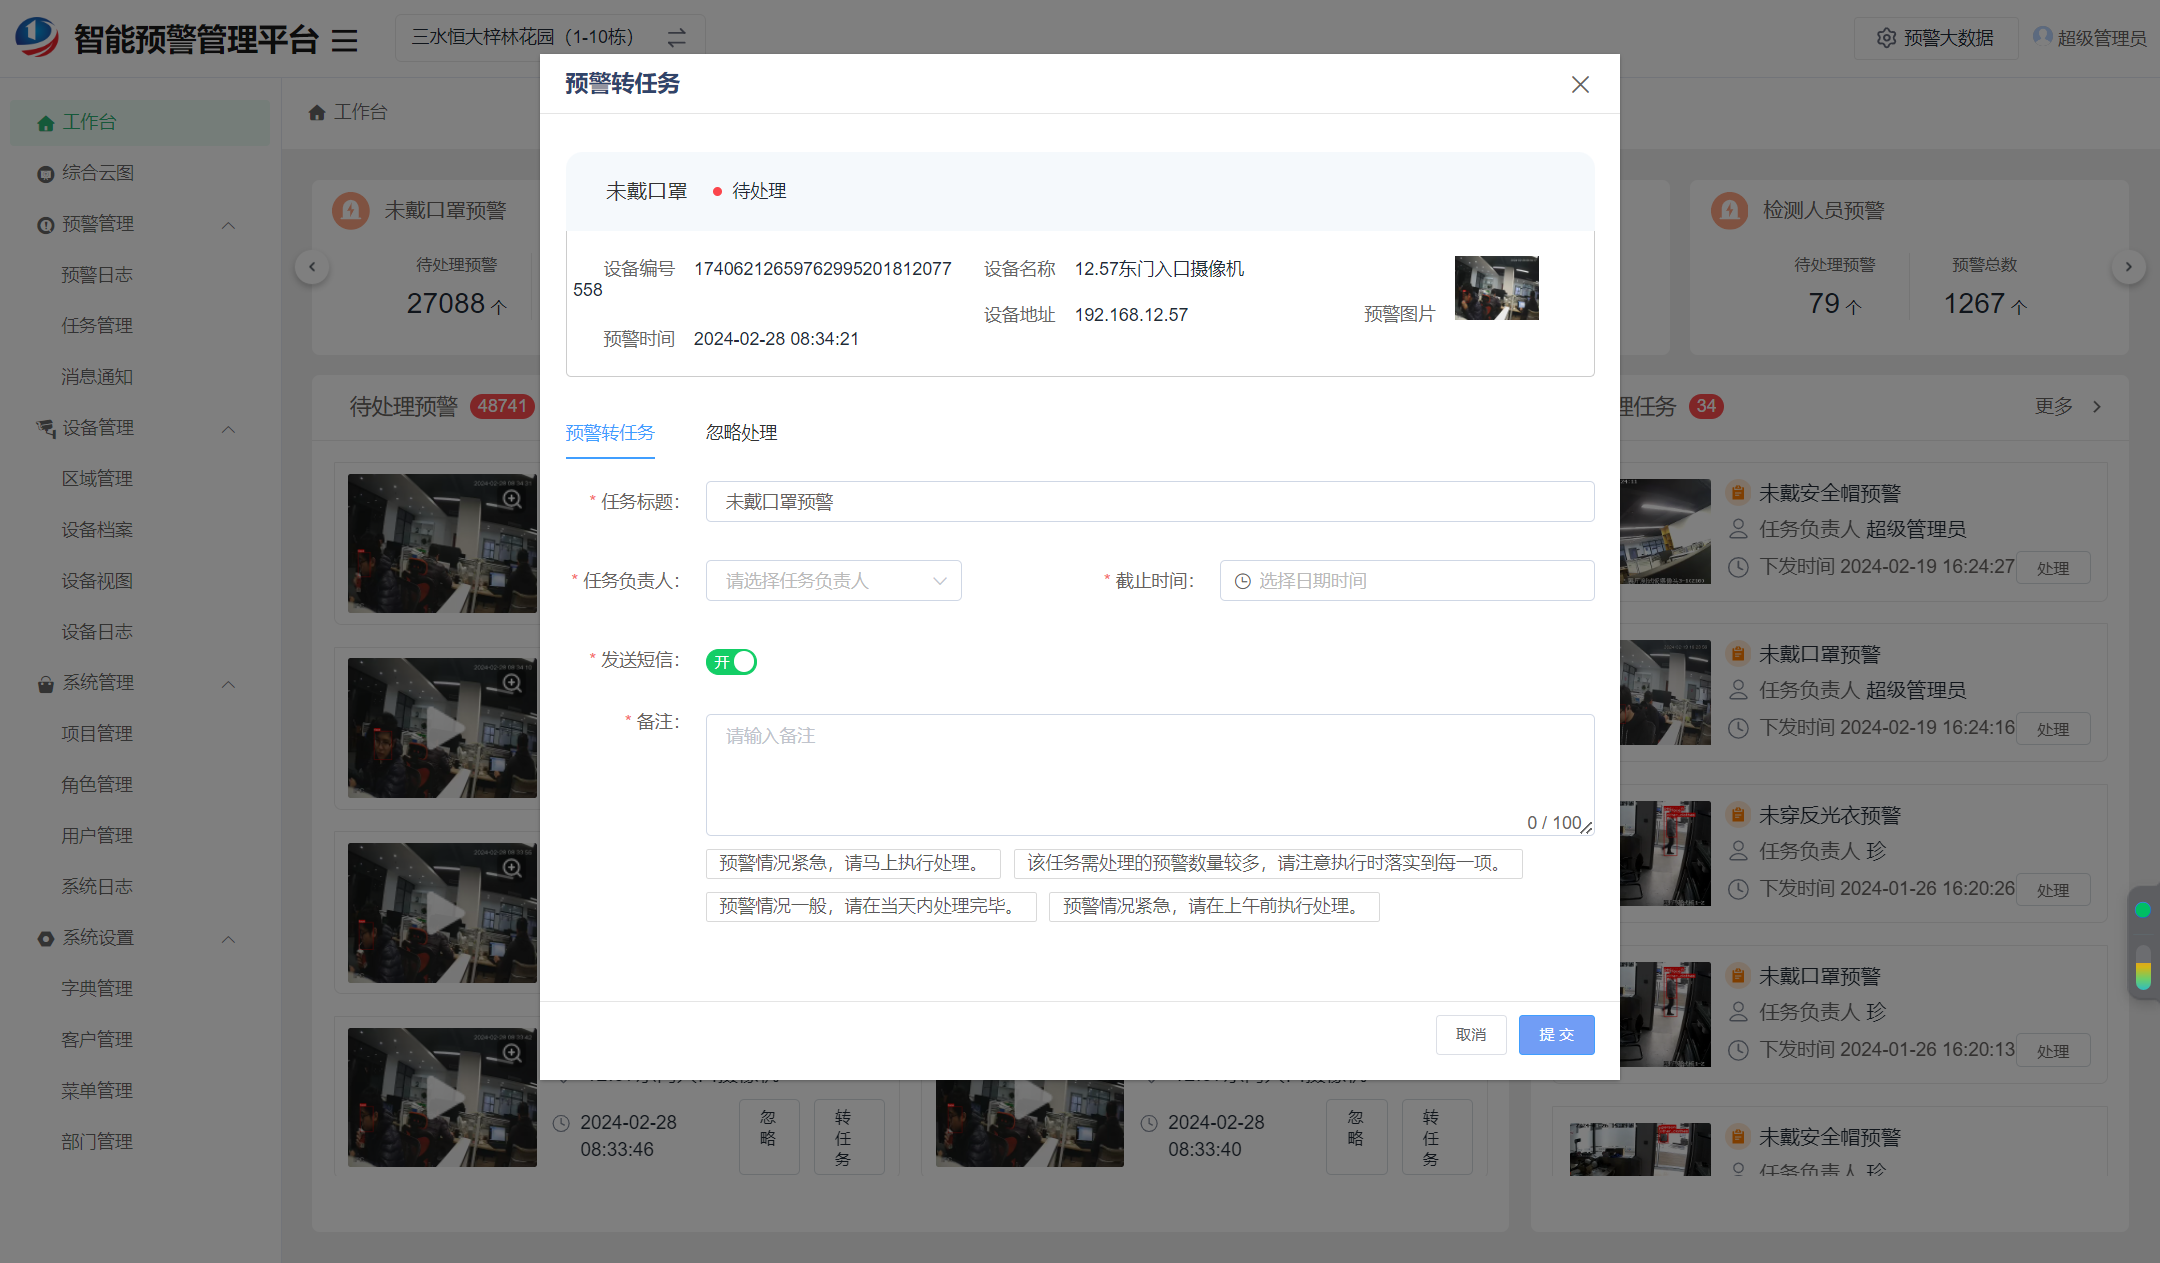Image resolution: width=2160 pixels, height=1263 pixels.
Task: Click the 取消 button
Action: [1470, 1035]
